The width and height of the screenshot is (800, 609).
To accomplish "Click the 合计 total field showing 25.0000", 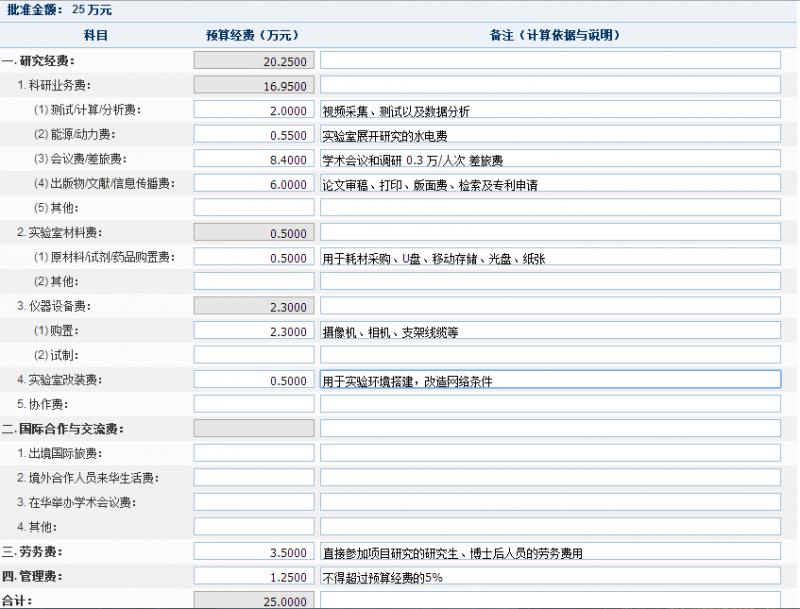I will [x=254, y=600].
